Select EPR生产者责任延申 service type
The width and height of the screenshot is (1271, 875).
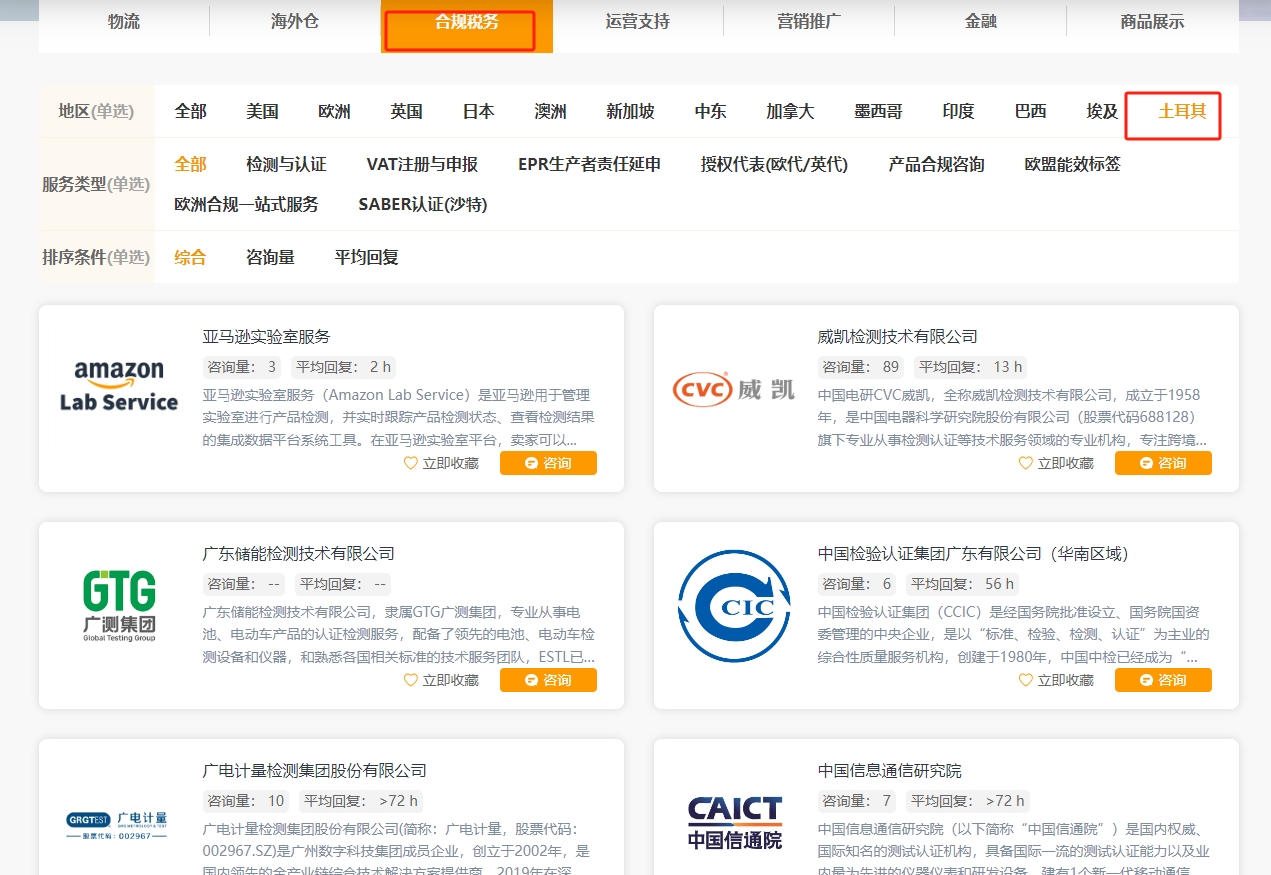coord(589,164)
